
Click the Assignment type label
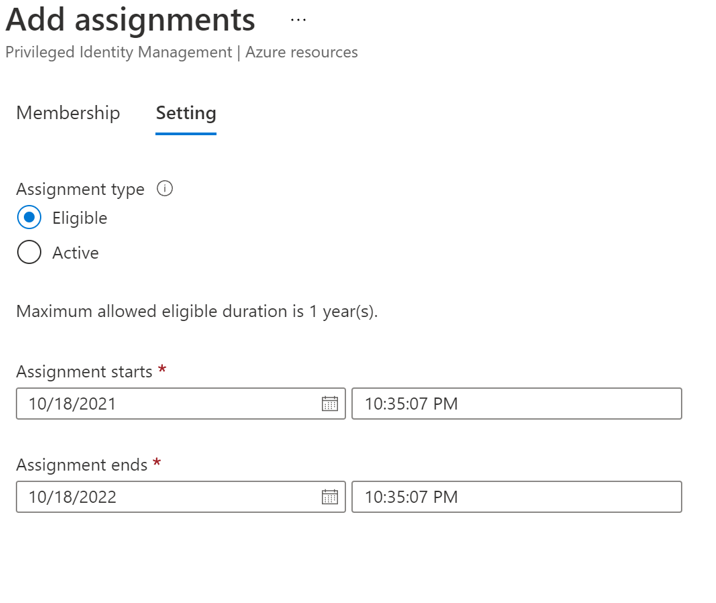point(80,189)
